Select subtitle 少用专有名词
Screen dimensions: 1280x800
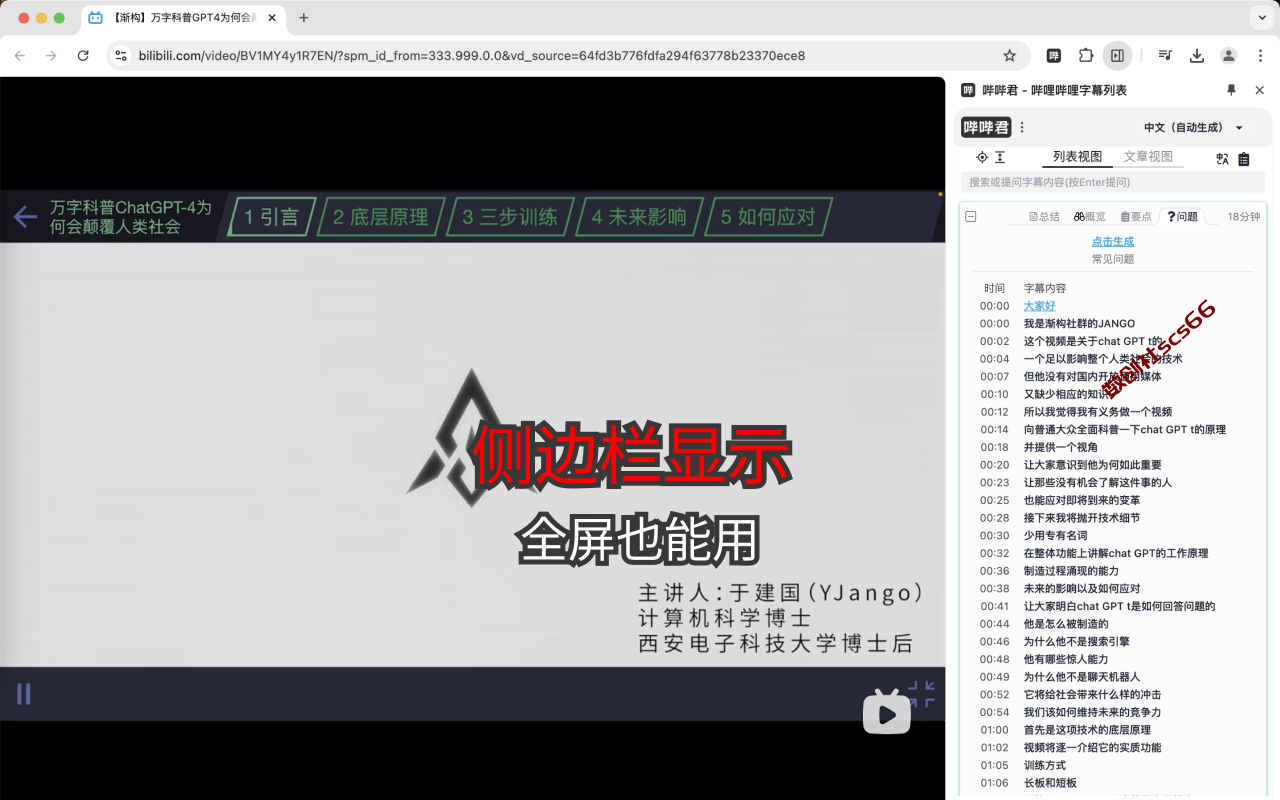point(1055,535)
